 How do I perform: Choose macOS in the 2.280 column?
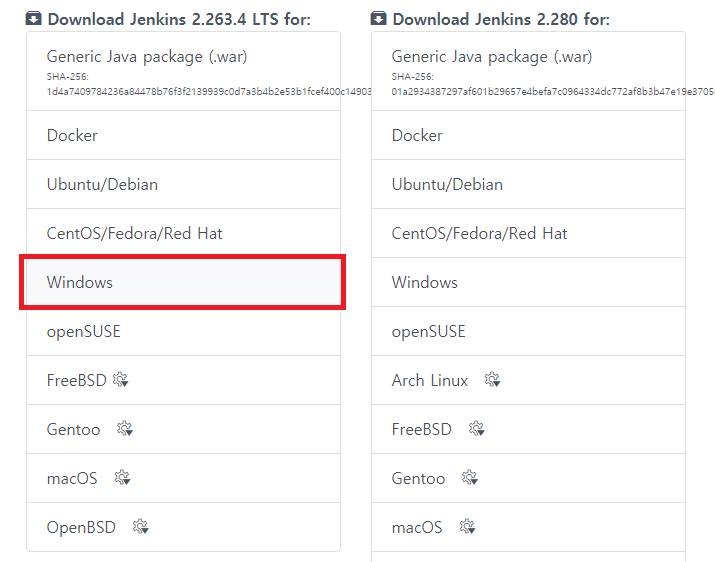[x=528, y=527]
